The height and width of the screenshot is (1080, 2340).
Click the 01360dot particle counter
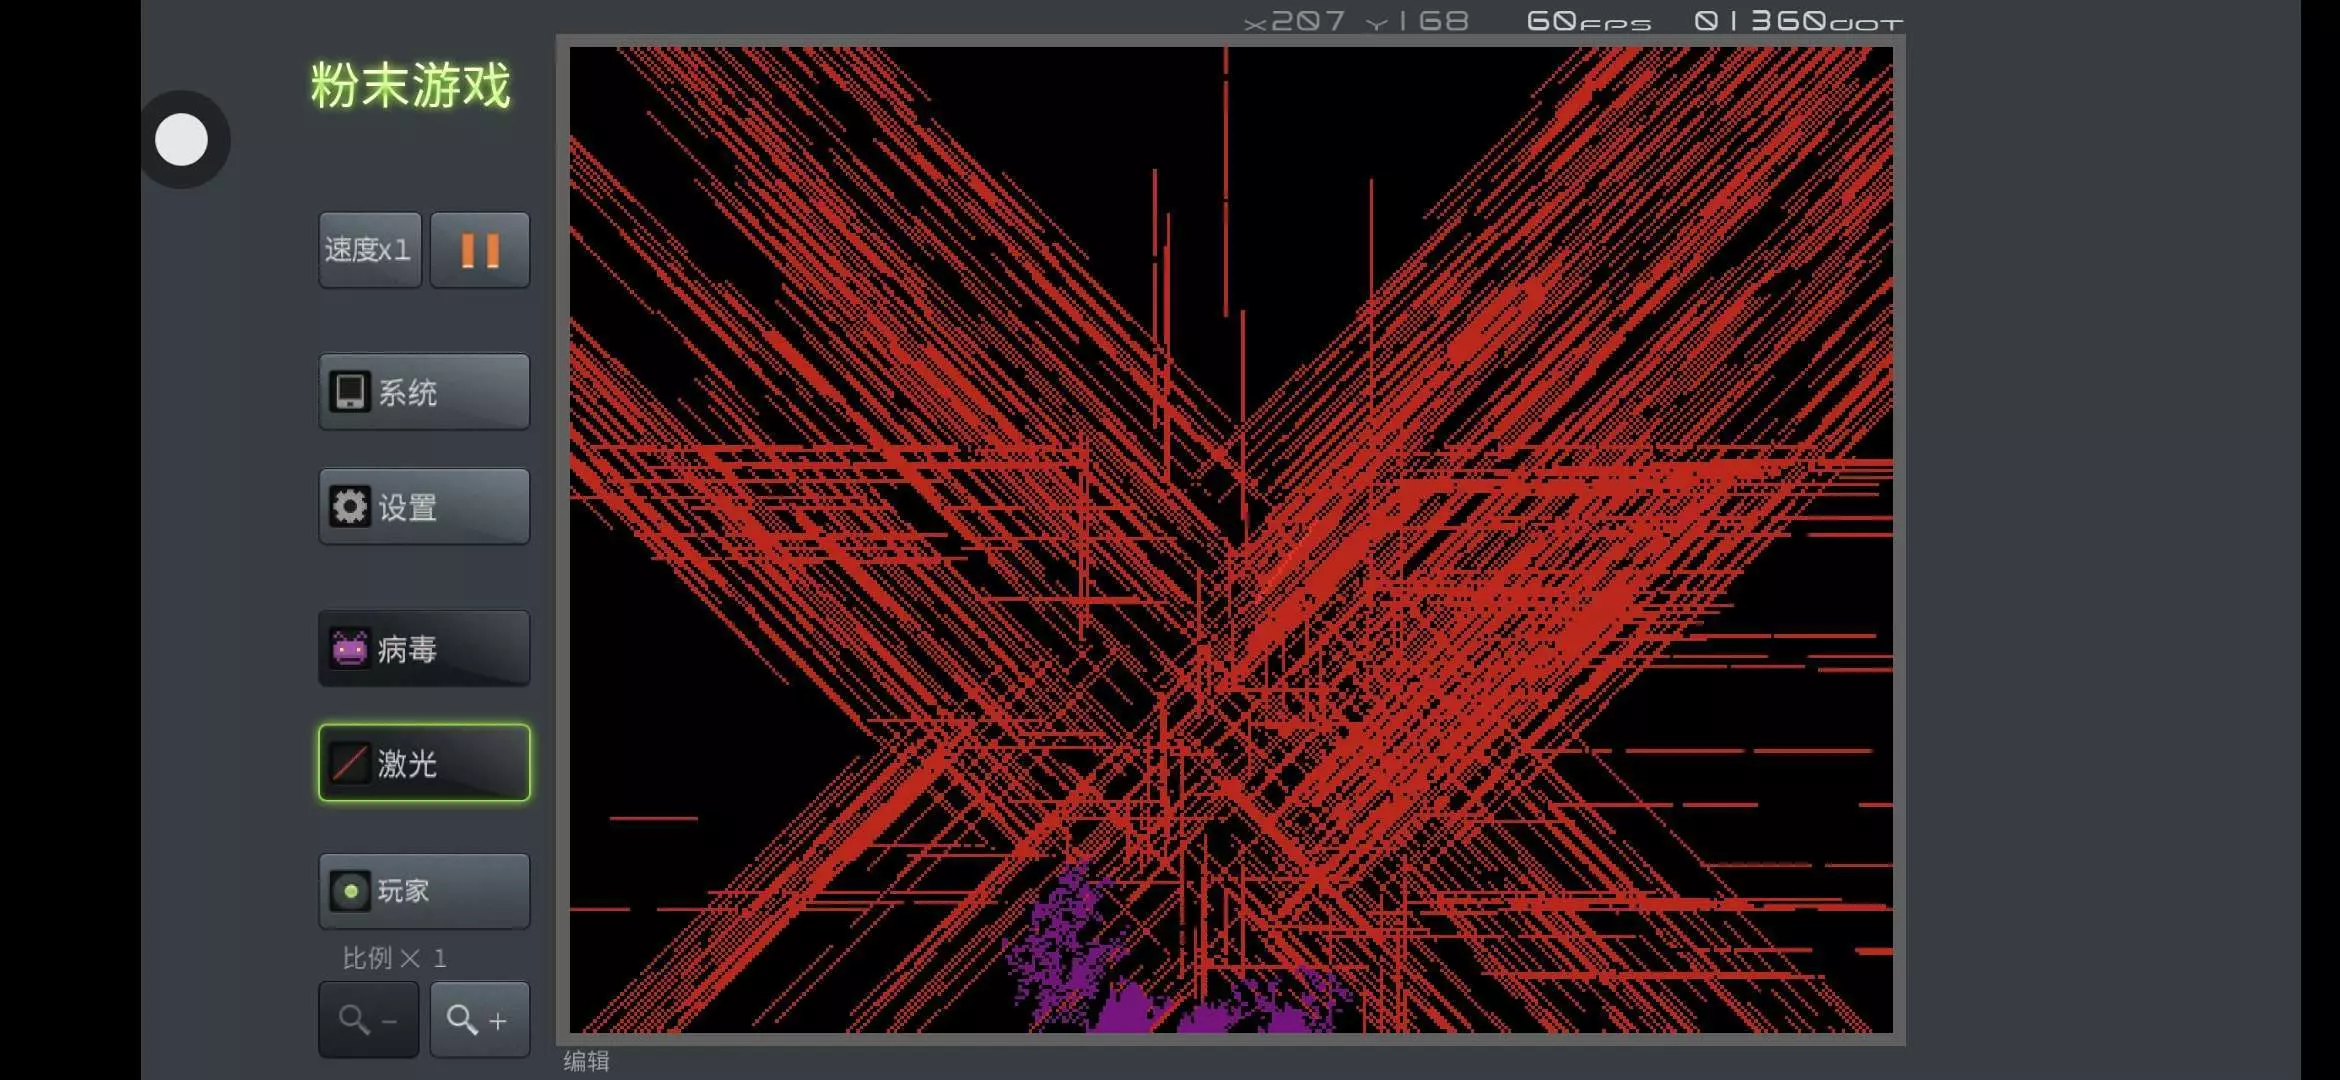[1798, 21]
